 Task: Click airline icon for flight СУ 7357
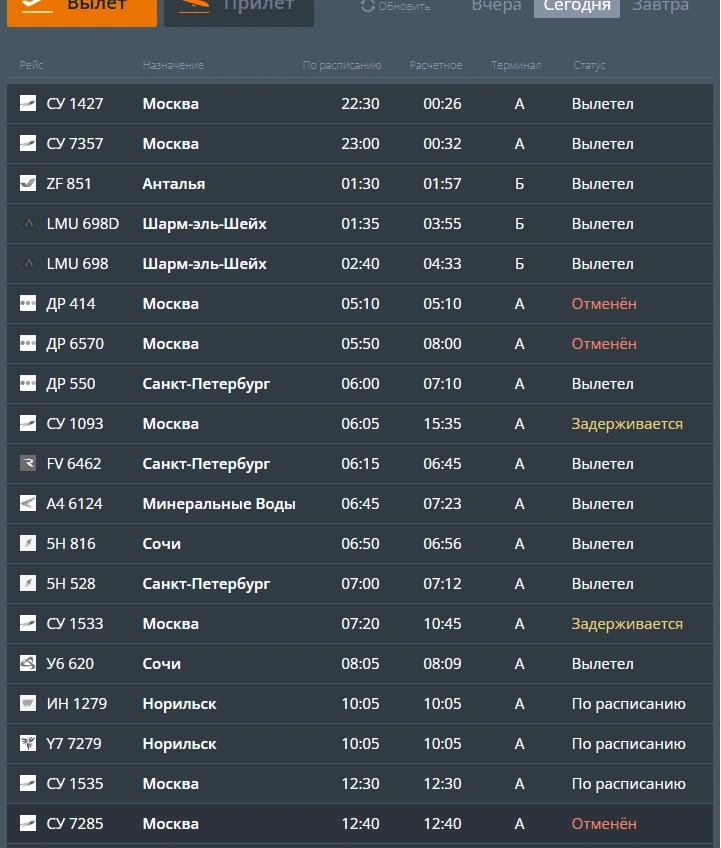(28, 143)
